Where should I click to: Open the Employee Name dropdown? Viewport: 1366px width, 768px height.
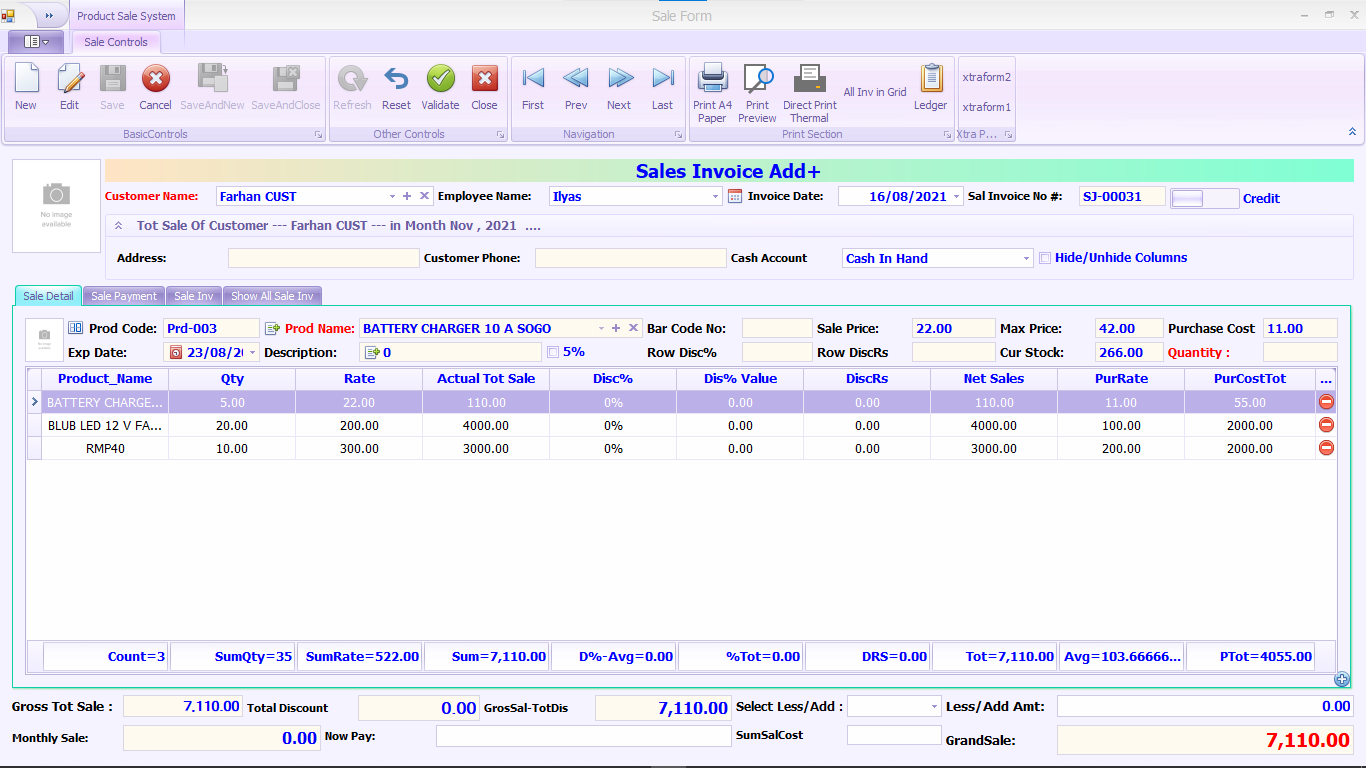[x=716, y=197]
